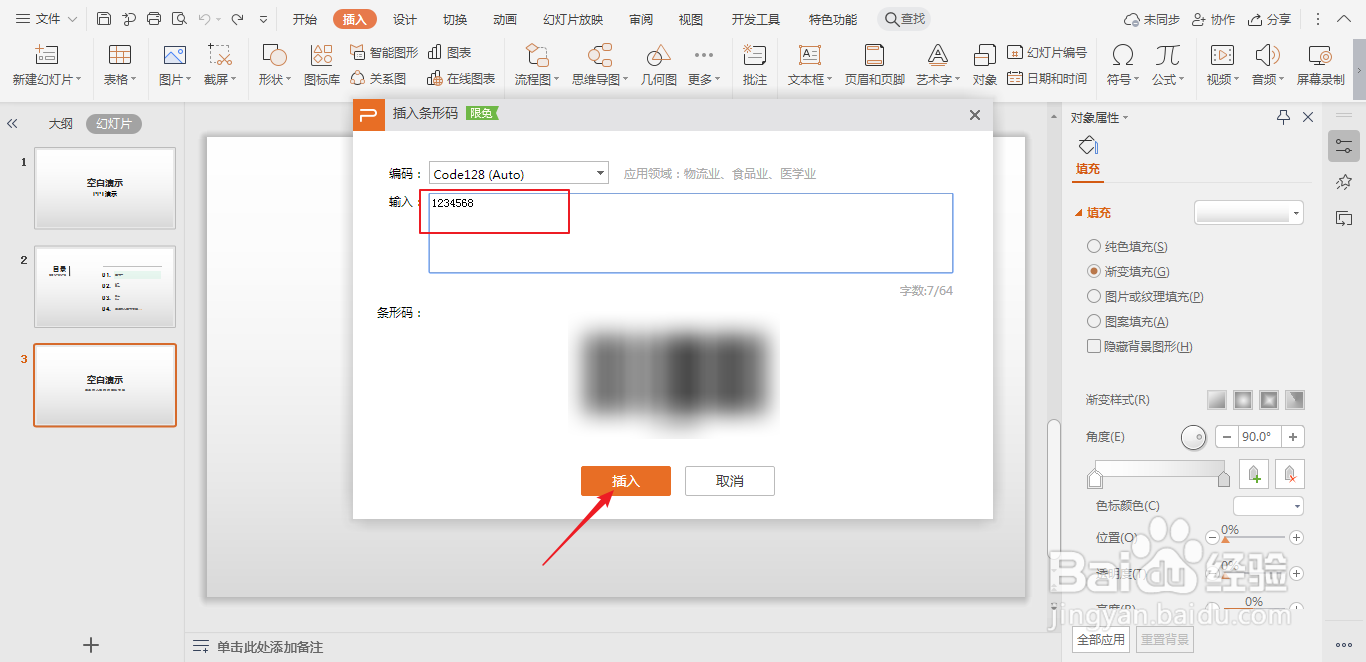The height and width of the screenshot is (662, 1366).
Task: Click the More (更多) ribbon icon
Action: tap(704, 56)
